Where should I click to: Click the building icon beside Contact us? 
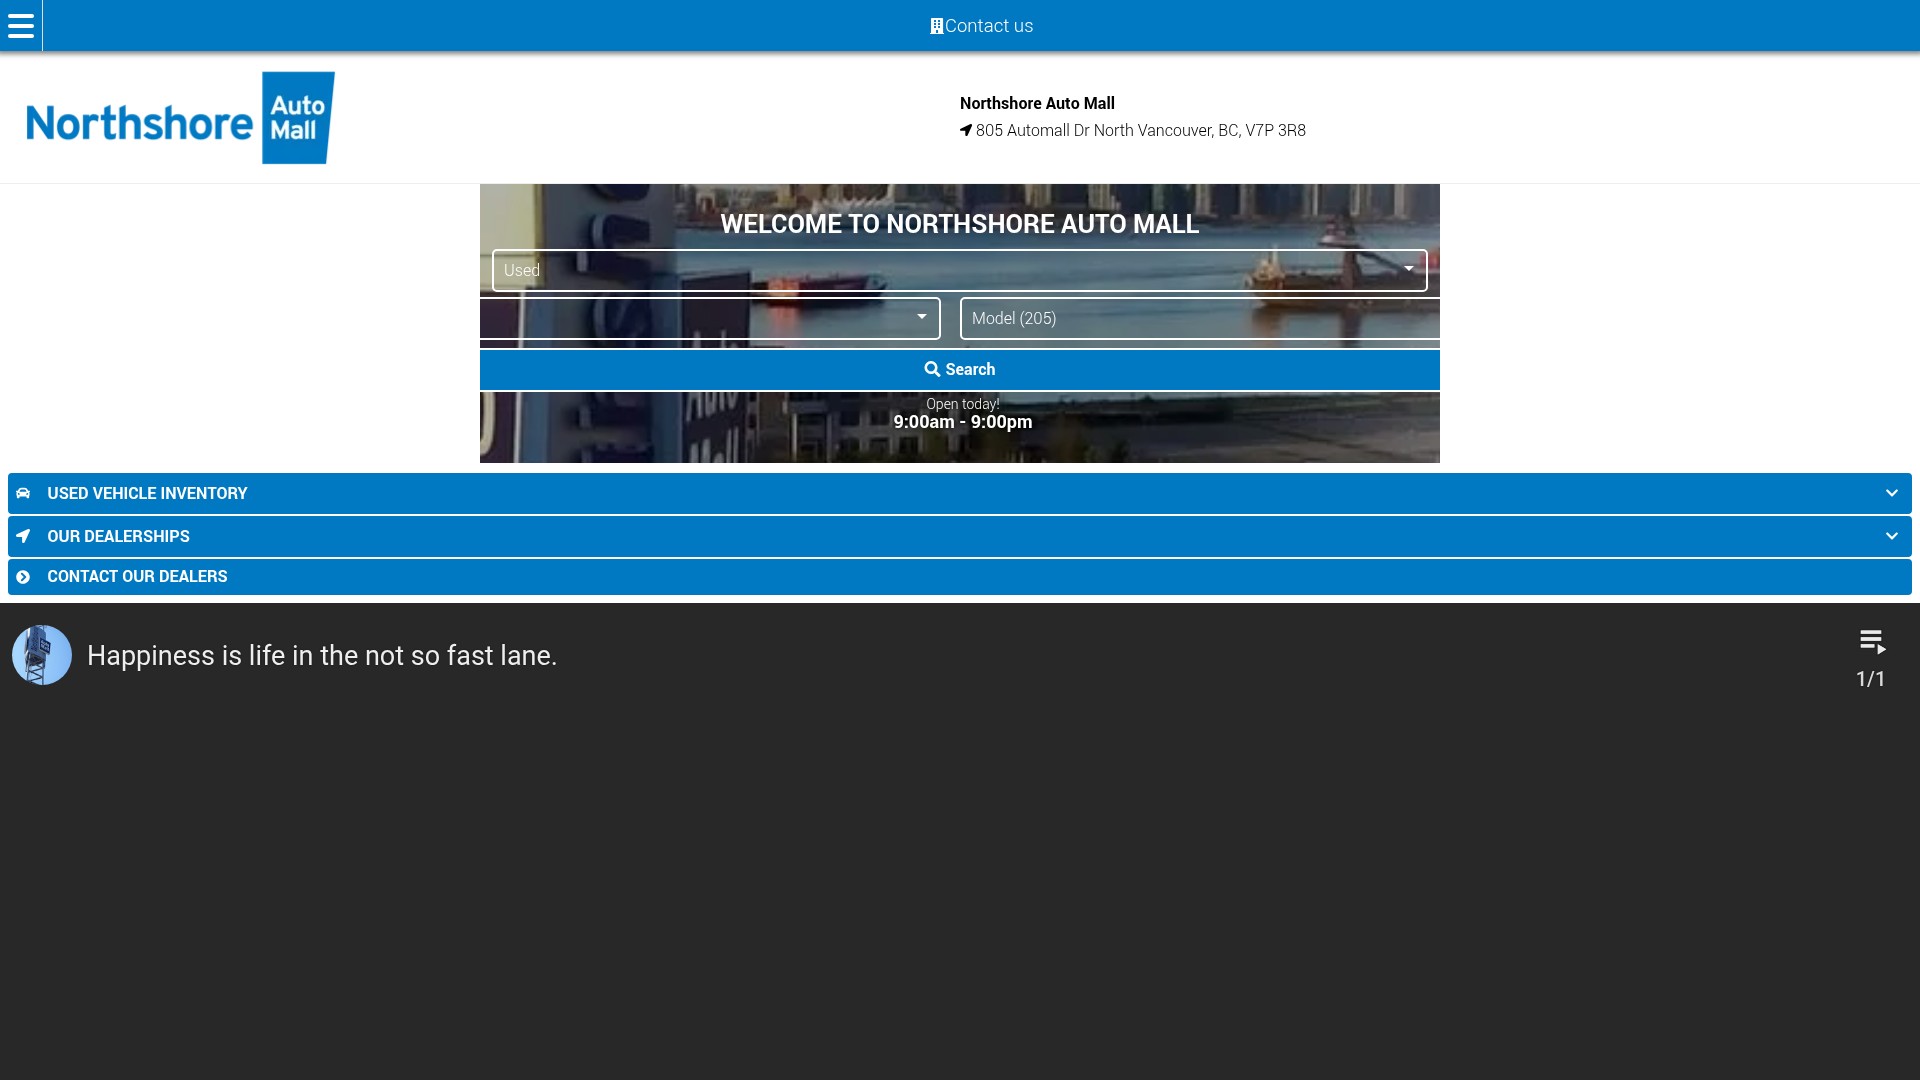coord(936,27)
